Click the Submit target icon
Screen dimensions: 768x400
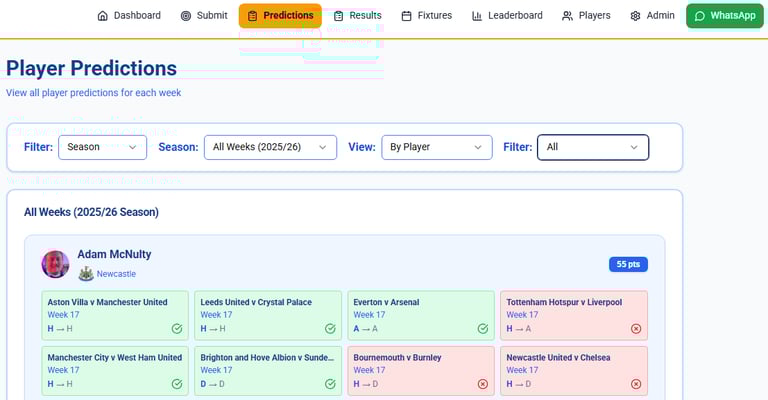(186, 16)
